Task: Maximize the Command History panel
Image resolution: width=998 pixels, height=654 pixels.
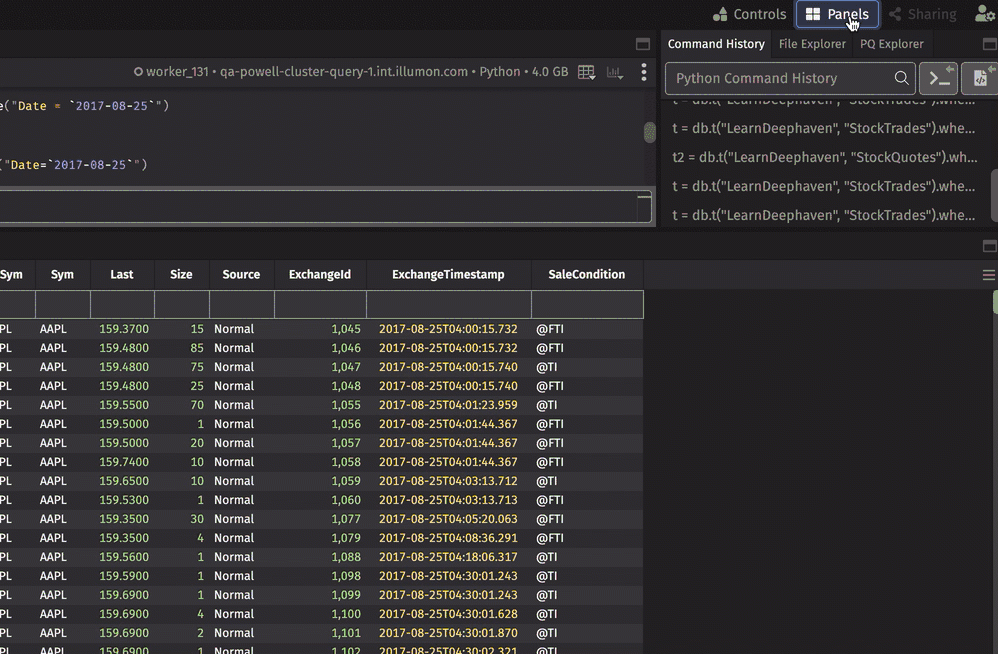Action: [989, 44]
